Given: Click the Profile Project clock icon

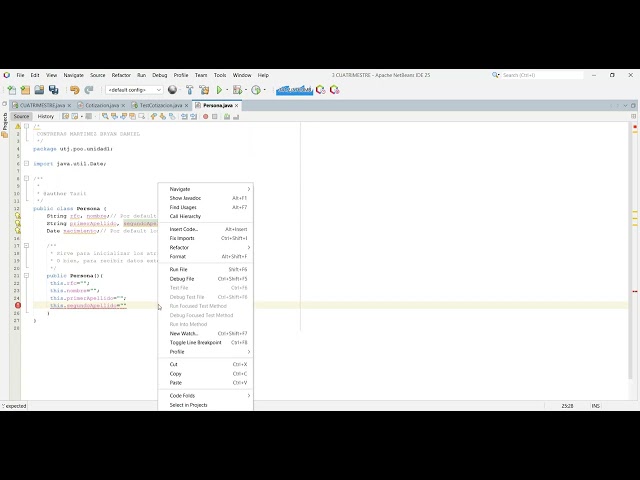Looking at the screenshot, I should point(256,90).
